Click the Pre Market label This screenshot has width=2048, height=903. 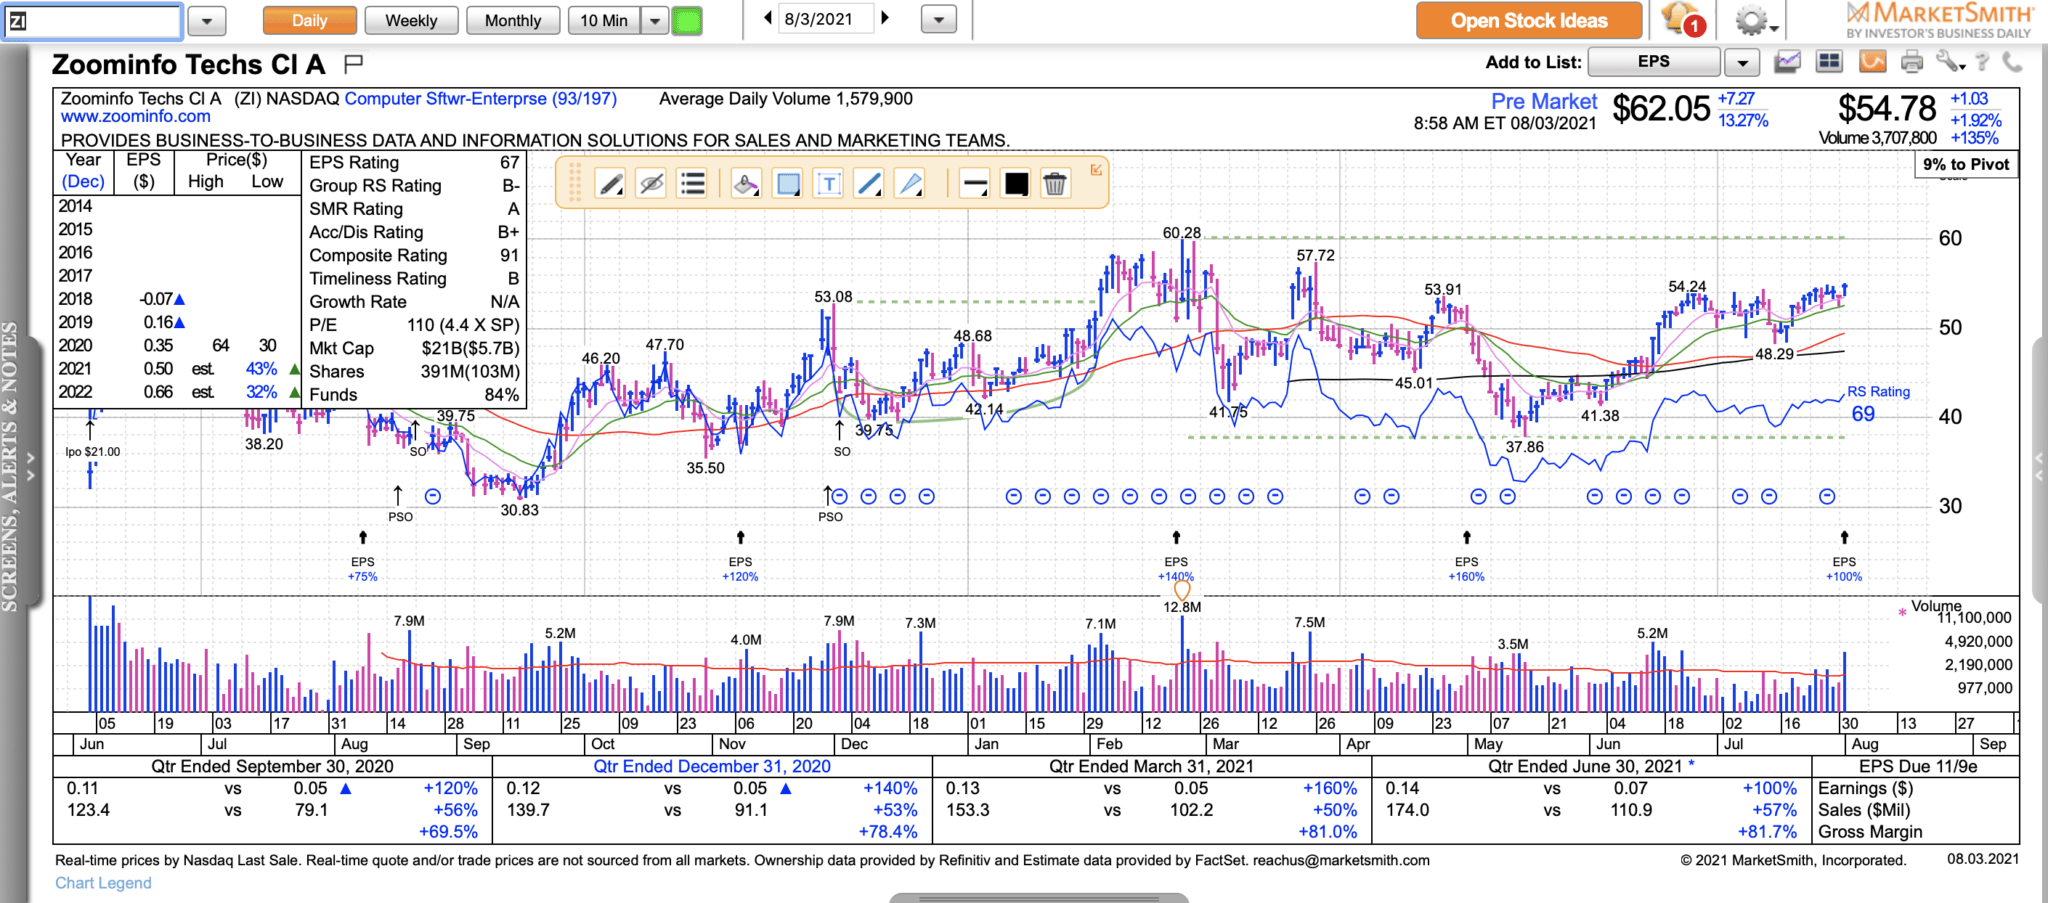pyautogui.click(x=1544, y=101)
